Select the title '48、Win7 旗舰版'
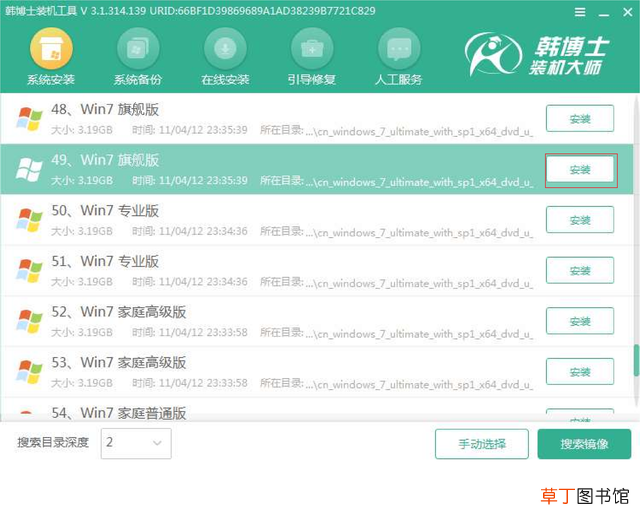The image size is (640, 531). pos(105,109)
